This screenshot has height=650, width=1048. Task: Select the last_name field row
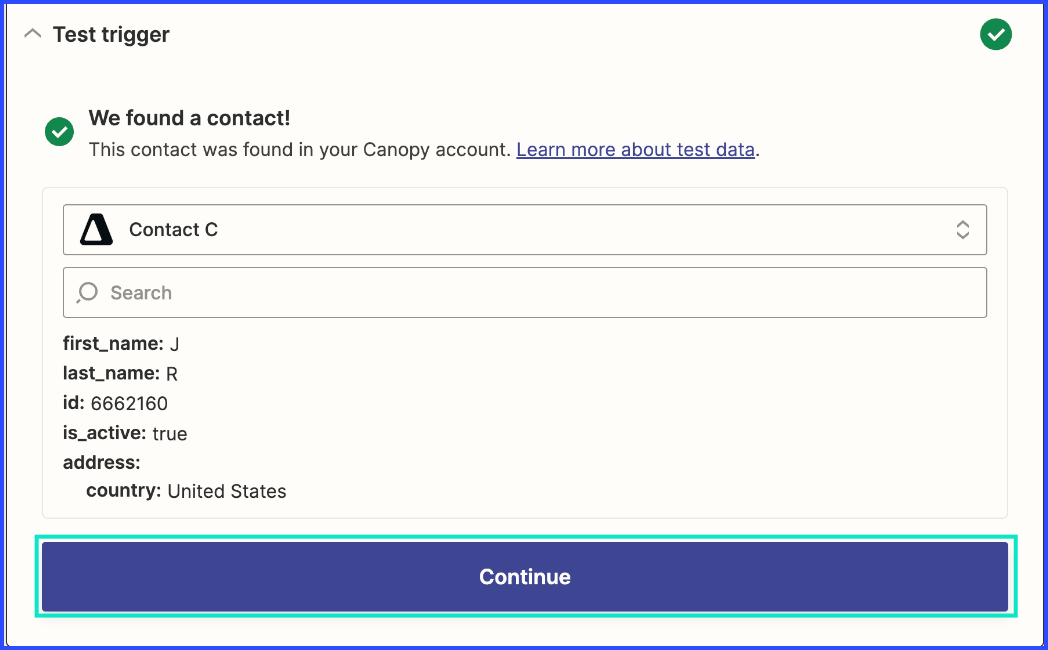pos(120,373)
